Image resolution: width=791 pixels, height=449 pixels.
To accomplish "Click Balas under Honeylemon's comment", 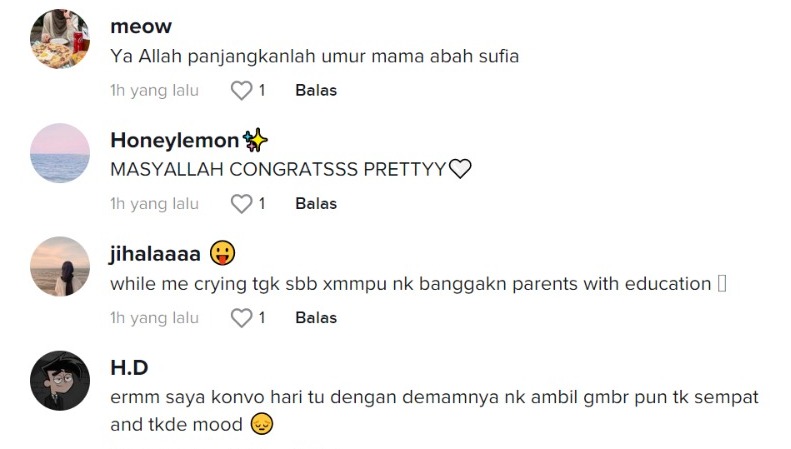I will [x=316, y=204].
